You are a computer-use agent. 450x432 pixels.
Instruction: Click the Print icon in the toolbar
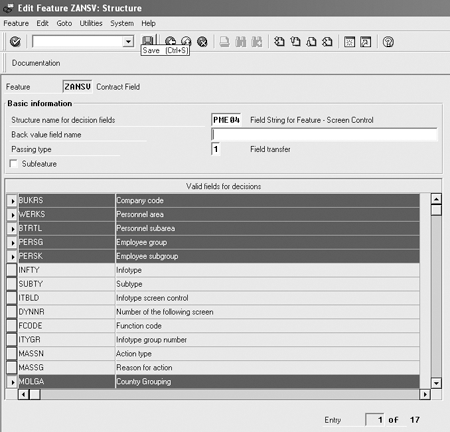coord(225,42)
